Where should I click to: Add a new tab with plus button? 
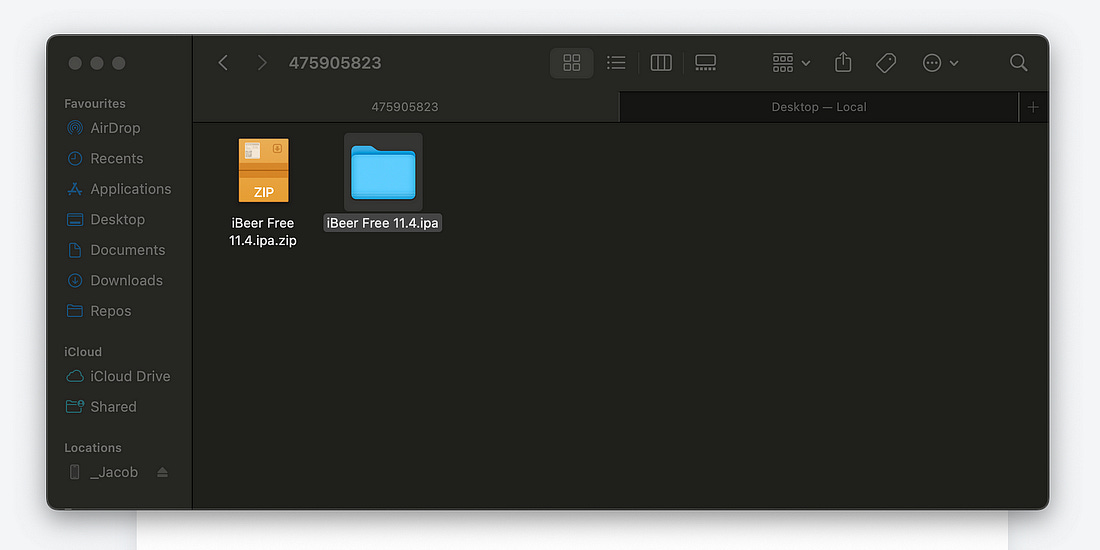[x=1033, y=107]
